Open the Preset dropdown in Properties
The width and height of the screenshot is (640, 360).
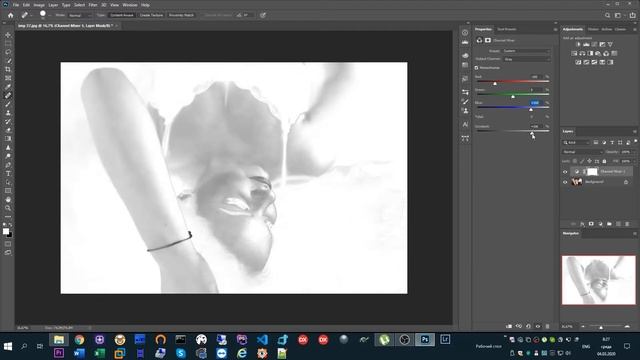click(526, 51)
